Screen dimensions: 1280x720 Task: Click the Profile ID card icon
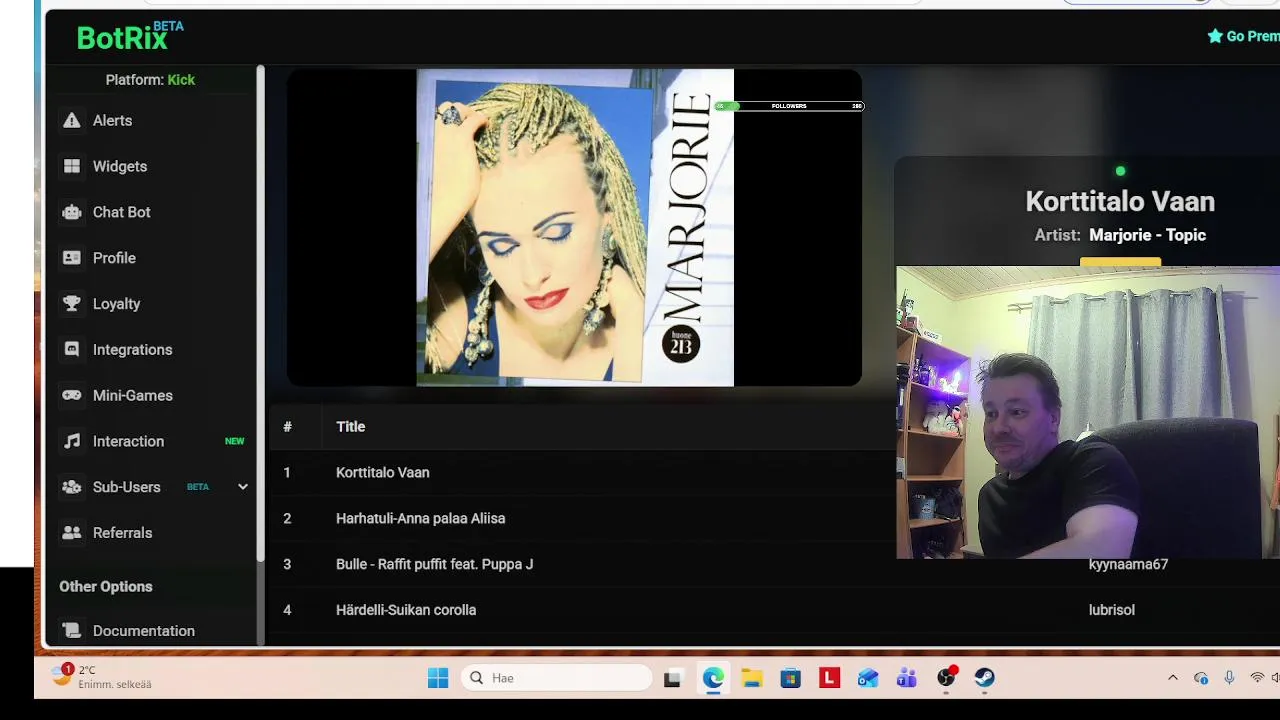coord(71,258)
